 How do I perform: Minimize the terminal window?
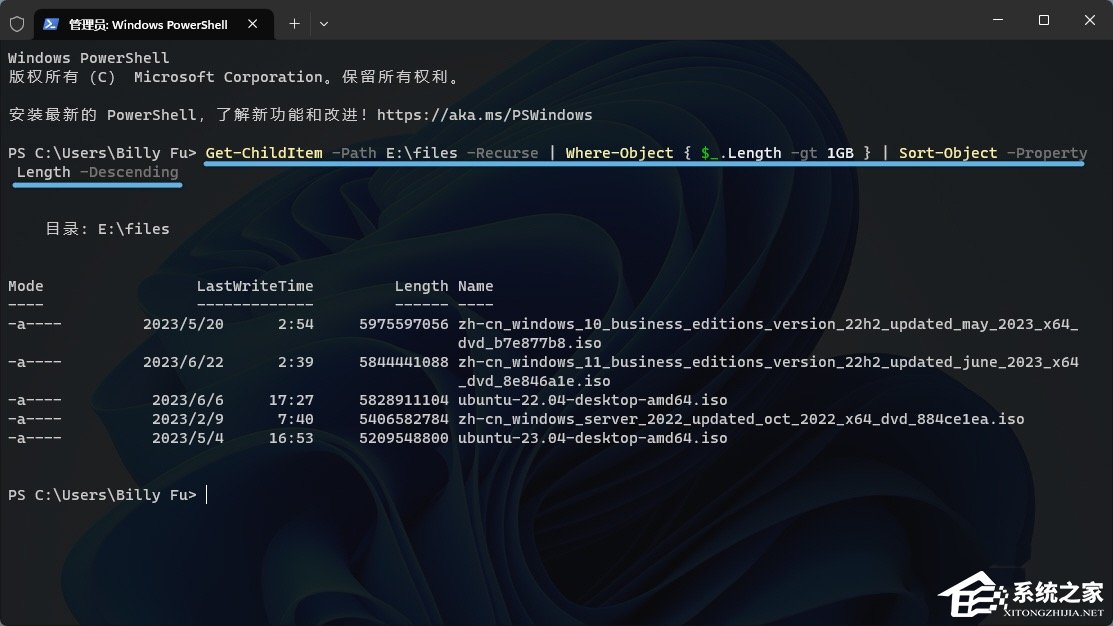pos(998,20)
